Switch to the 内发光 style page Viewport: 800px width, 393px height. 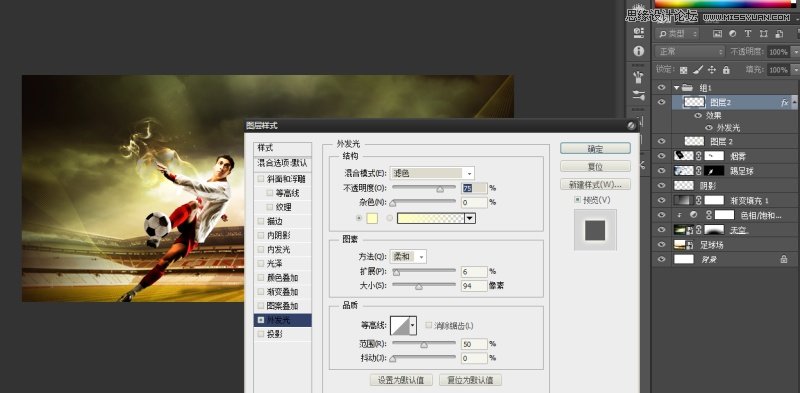tap(279, 250)
